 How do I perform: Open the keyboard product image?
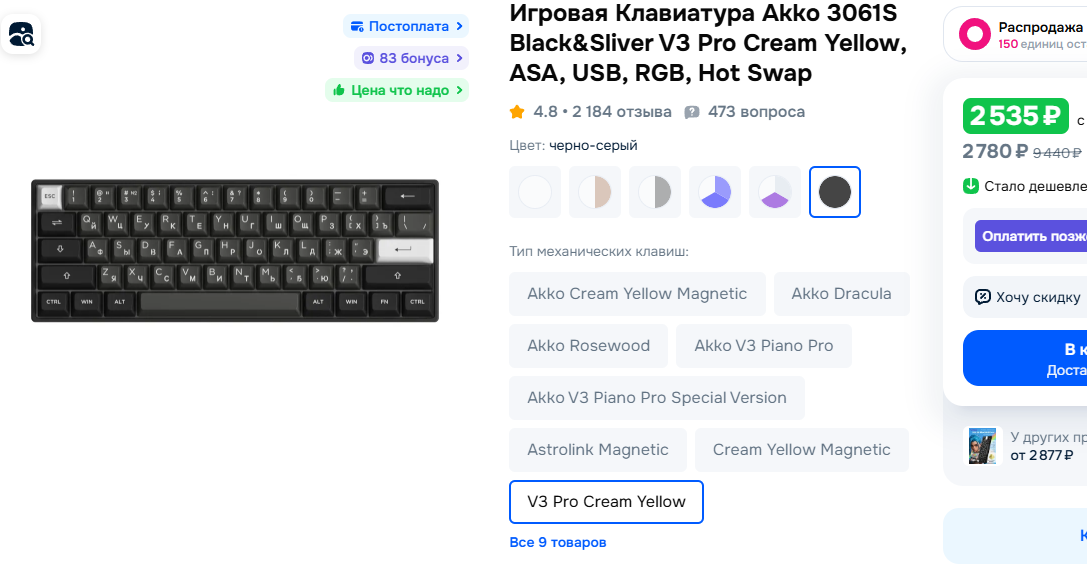point(235,250)
